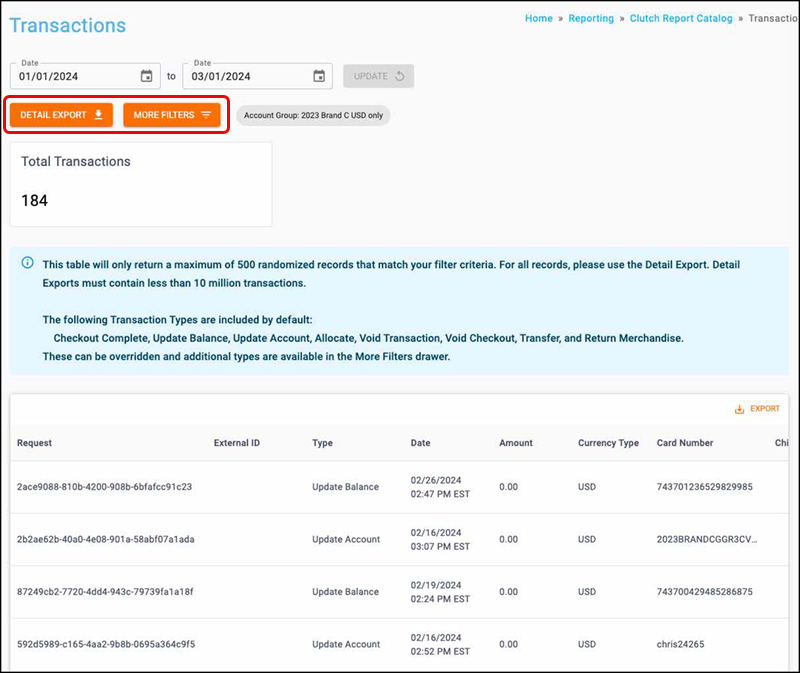The width and height of the screenshot is (800, 673).
Task: Click USD in the chris24265 row
Action: [x=587, y=644]
